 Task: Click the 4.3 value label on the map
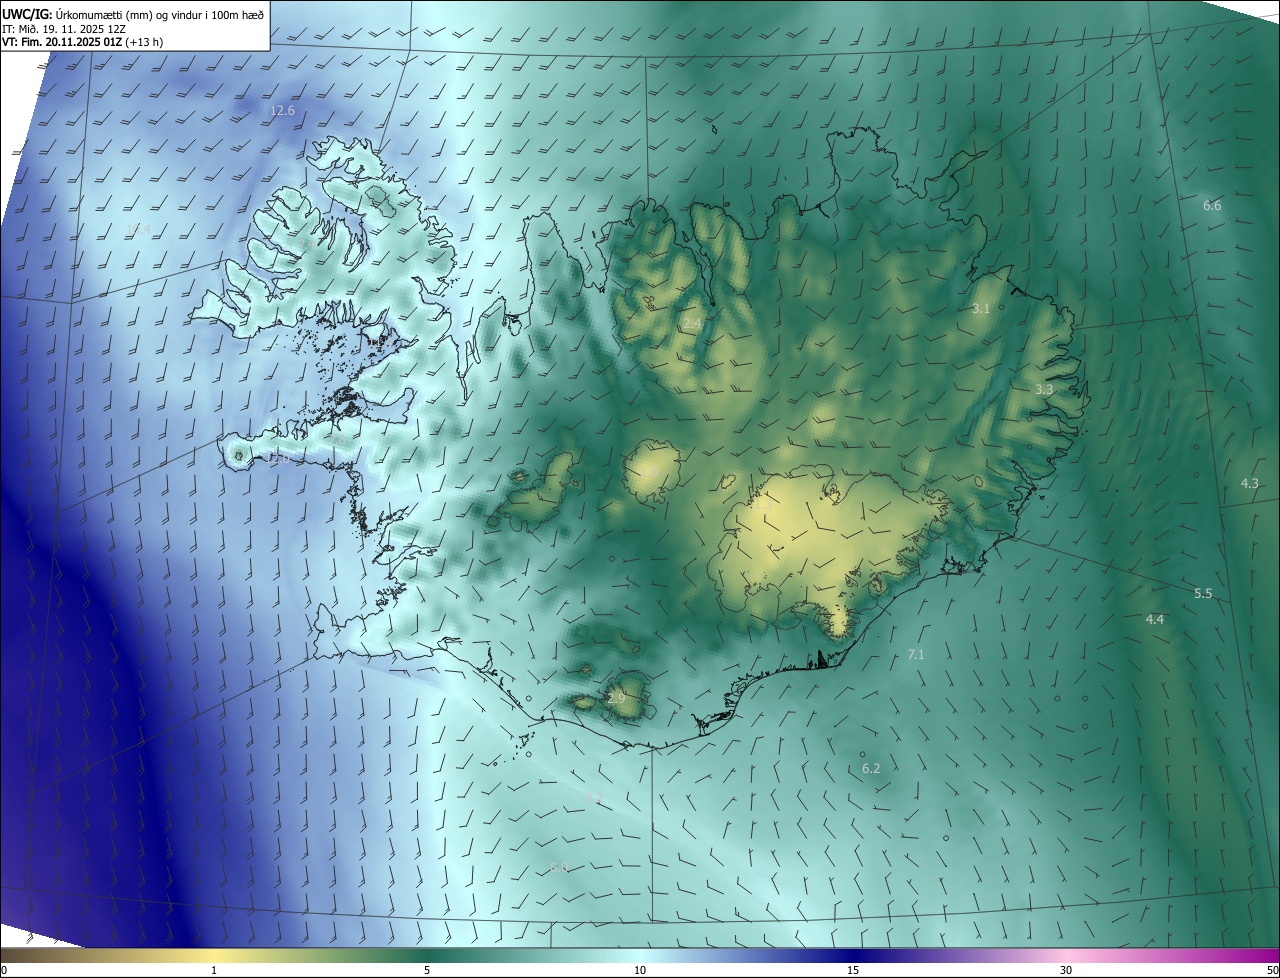[x=1250, y=483]
